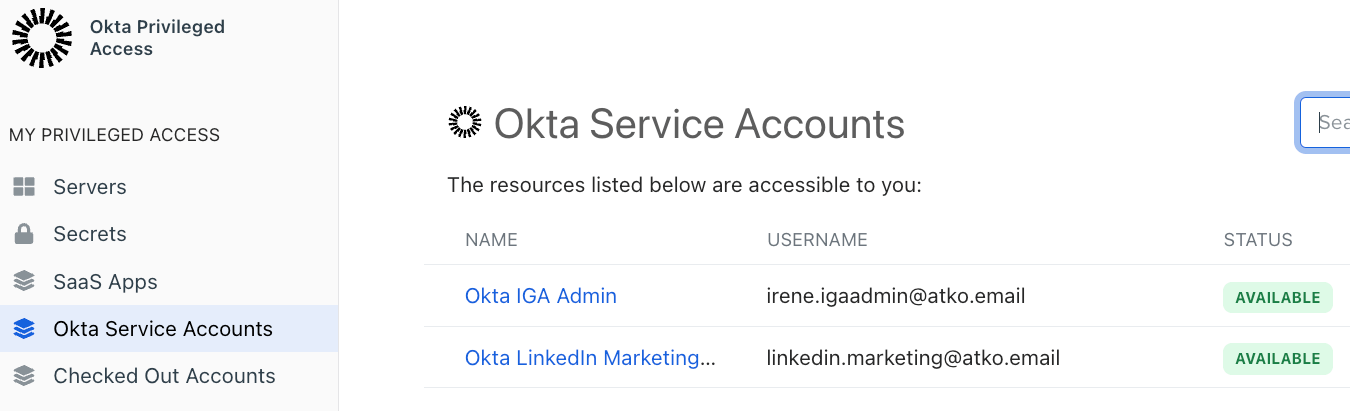Click the Servers grid icon

point(24,187)
